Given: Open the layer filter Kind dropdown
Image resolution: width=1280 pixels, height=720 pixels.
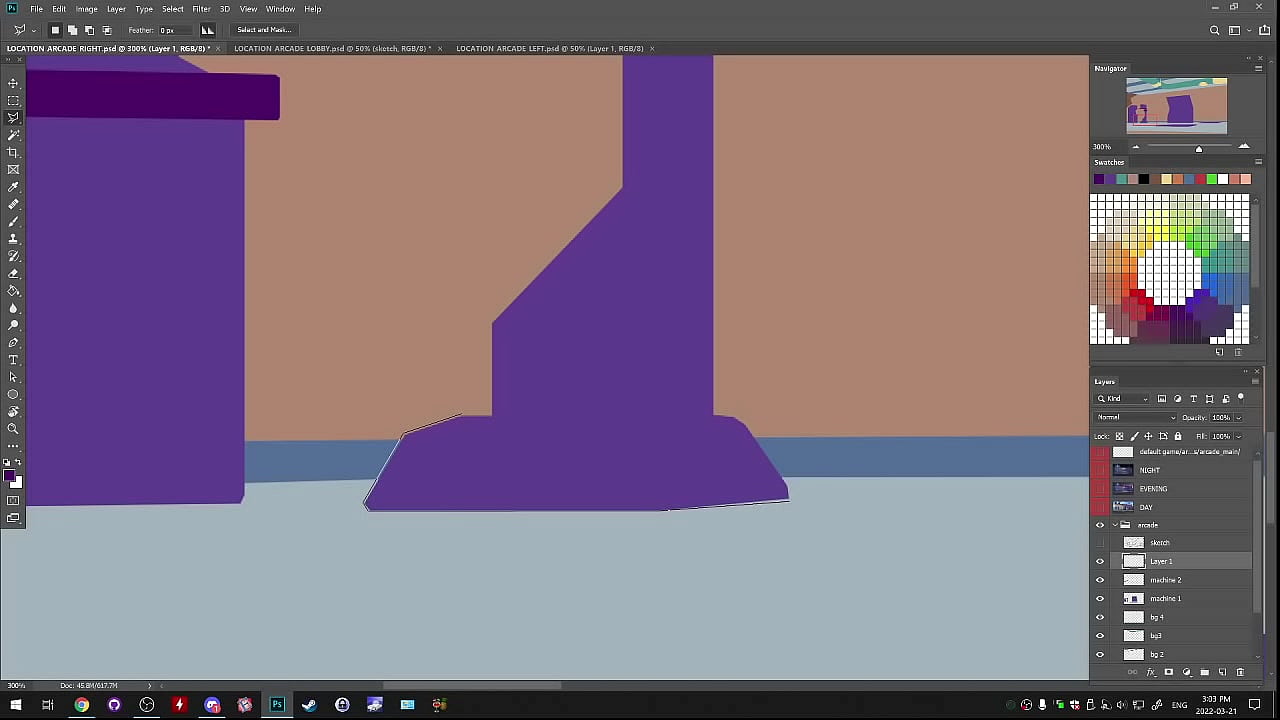Looking at the screenshot, I should (1124, 399).
